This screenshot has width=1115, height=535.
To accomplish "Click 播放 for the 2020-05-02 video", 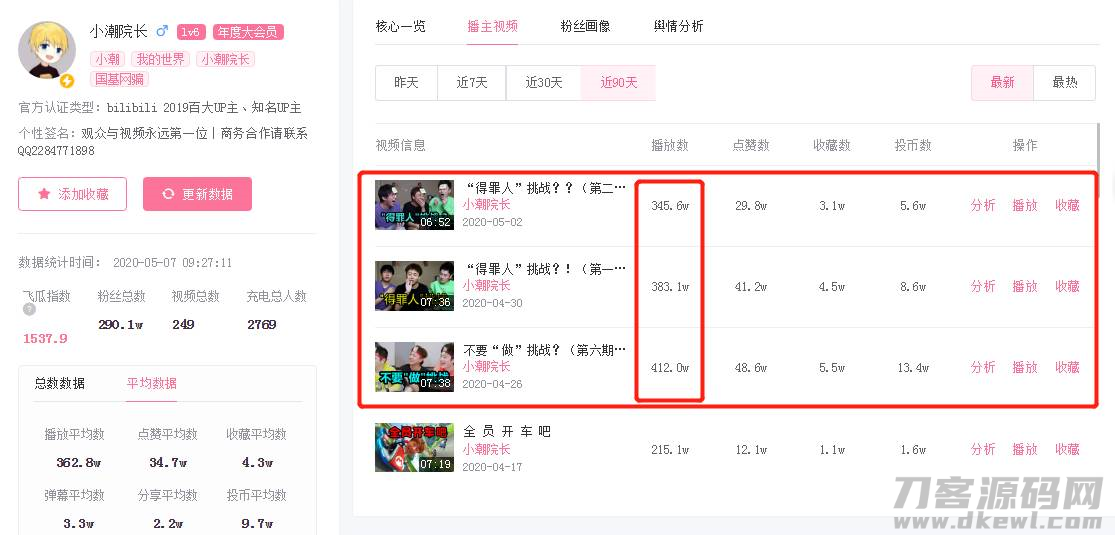I will click(x=1025, y=205).
